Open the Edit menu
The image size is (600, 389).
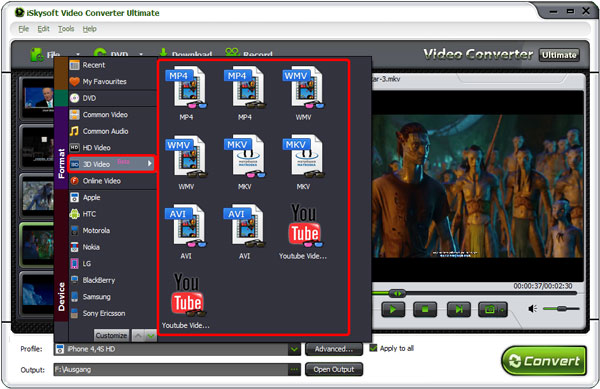[43, 29]
